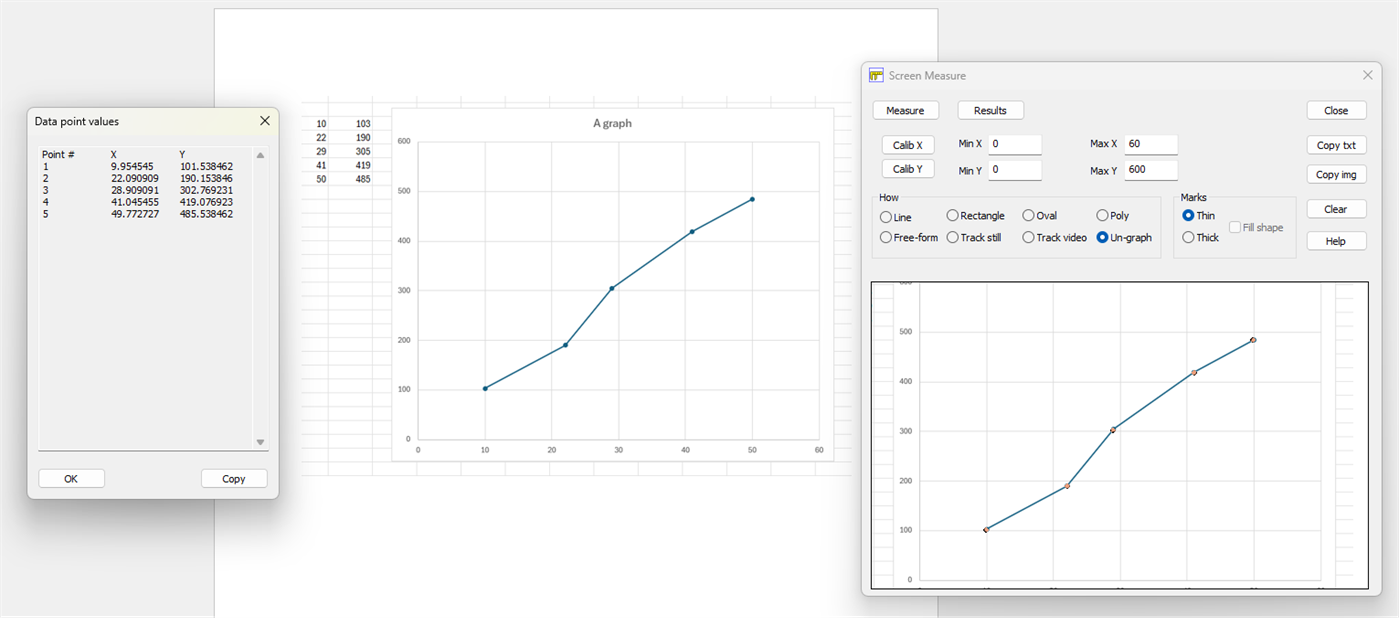1399x618 pixels.
Task: Switch to Rectangle measuring mode
Action: (952, 215)
